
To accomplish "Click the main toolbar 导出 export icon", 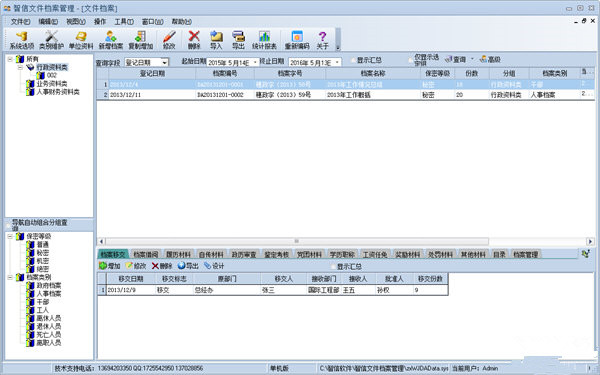I will pos(238,40).
